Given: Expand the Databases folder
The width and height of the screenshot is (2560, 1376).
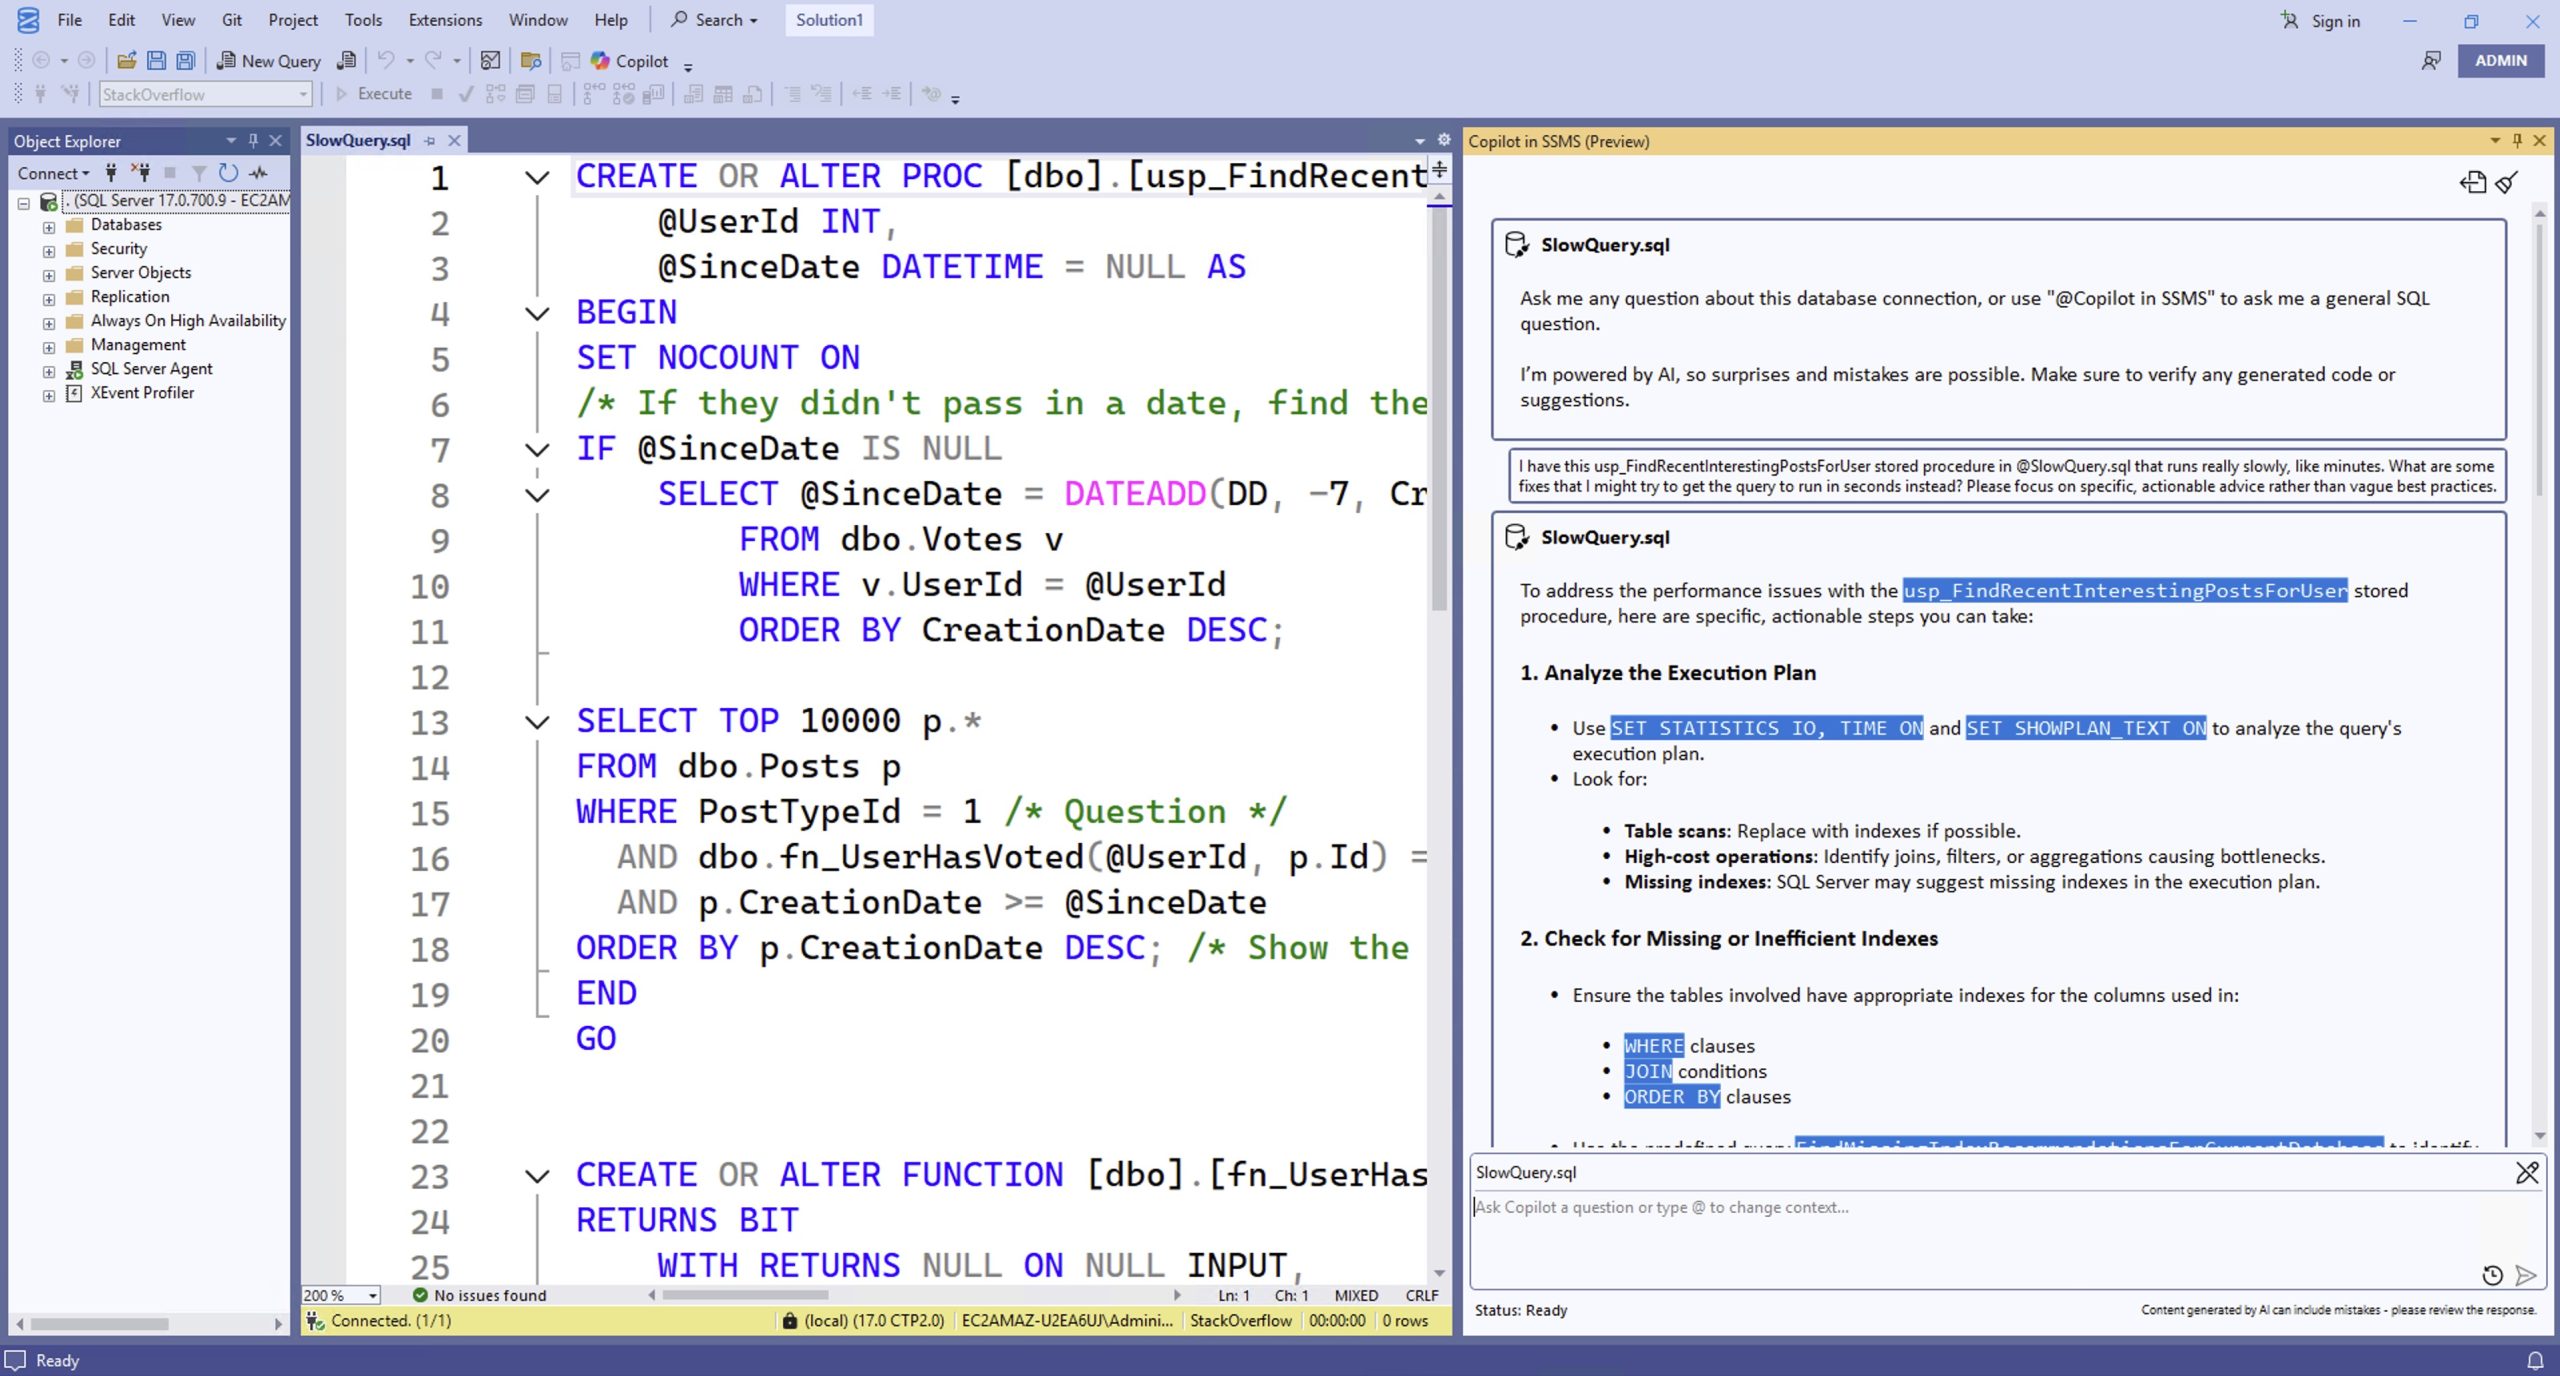Looking at the screenshot, I should [x=48, y=227].
